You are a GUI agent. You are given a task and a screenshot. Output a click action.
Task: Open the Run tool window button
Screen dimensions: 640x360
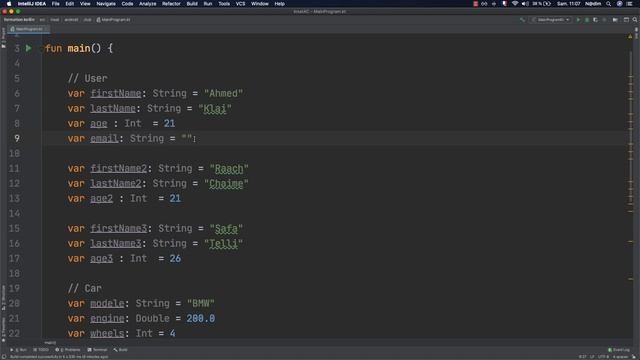pos(18,350)
